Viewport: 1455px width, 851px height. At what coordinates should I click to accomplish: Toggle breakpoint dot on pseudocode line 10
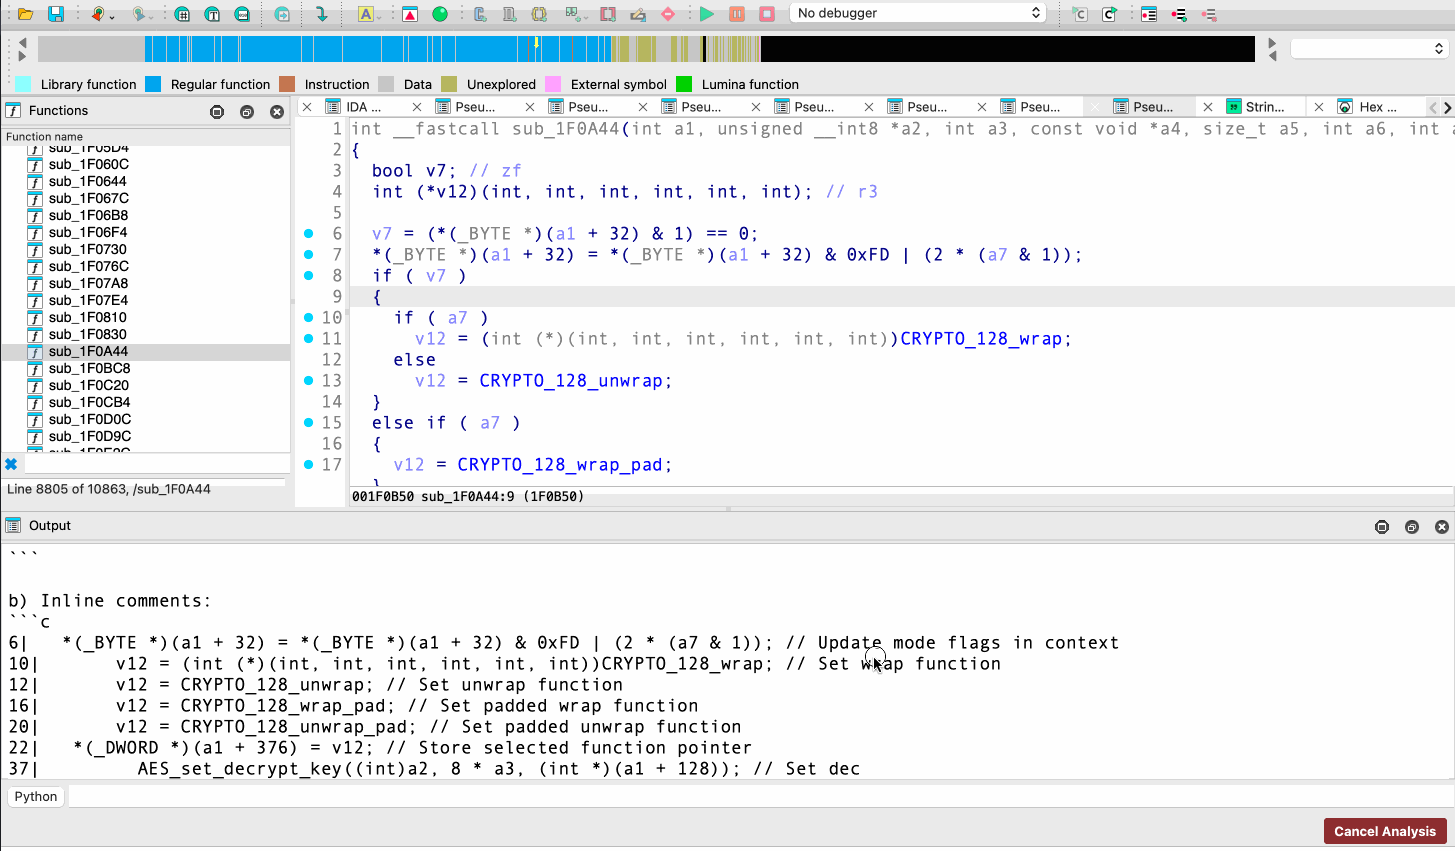pos(309,317)
